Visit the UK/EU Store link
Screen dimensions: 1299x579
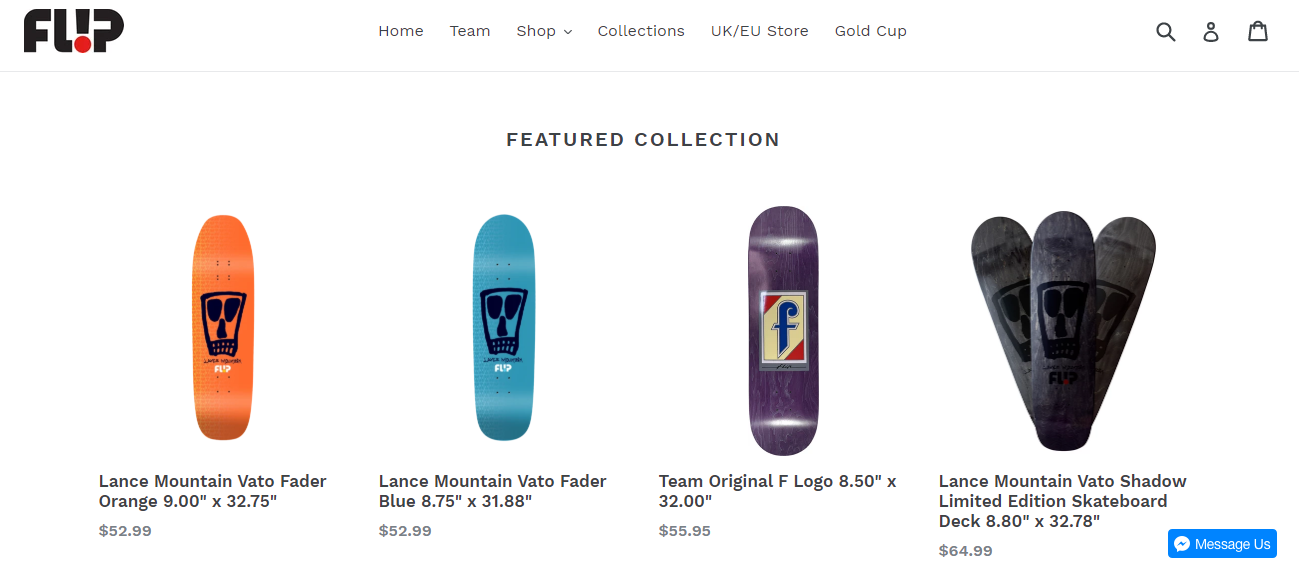[760, 31]
